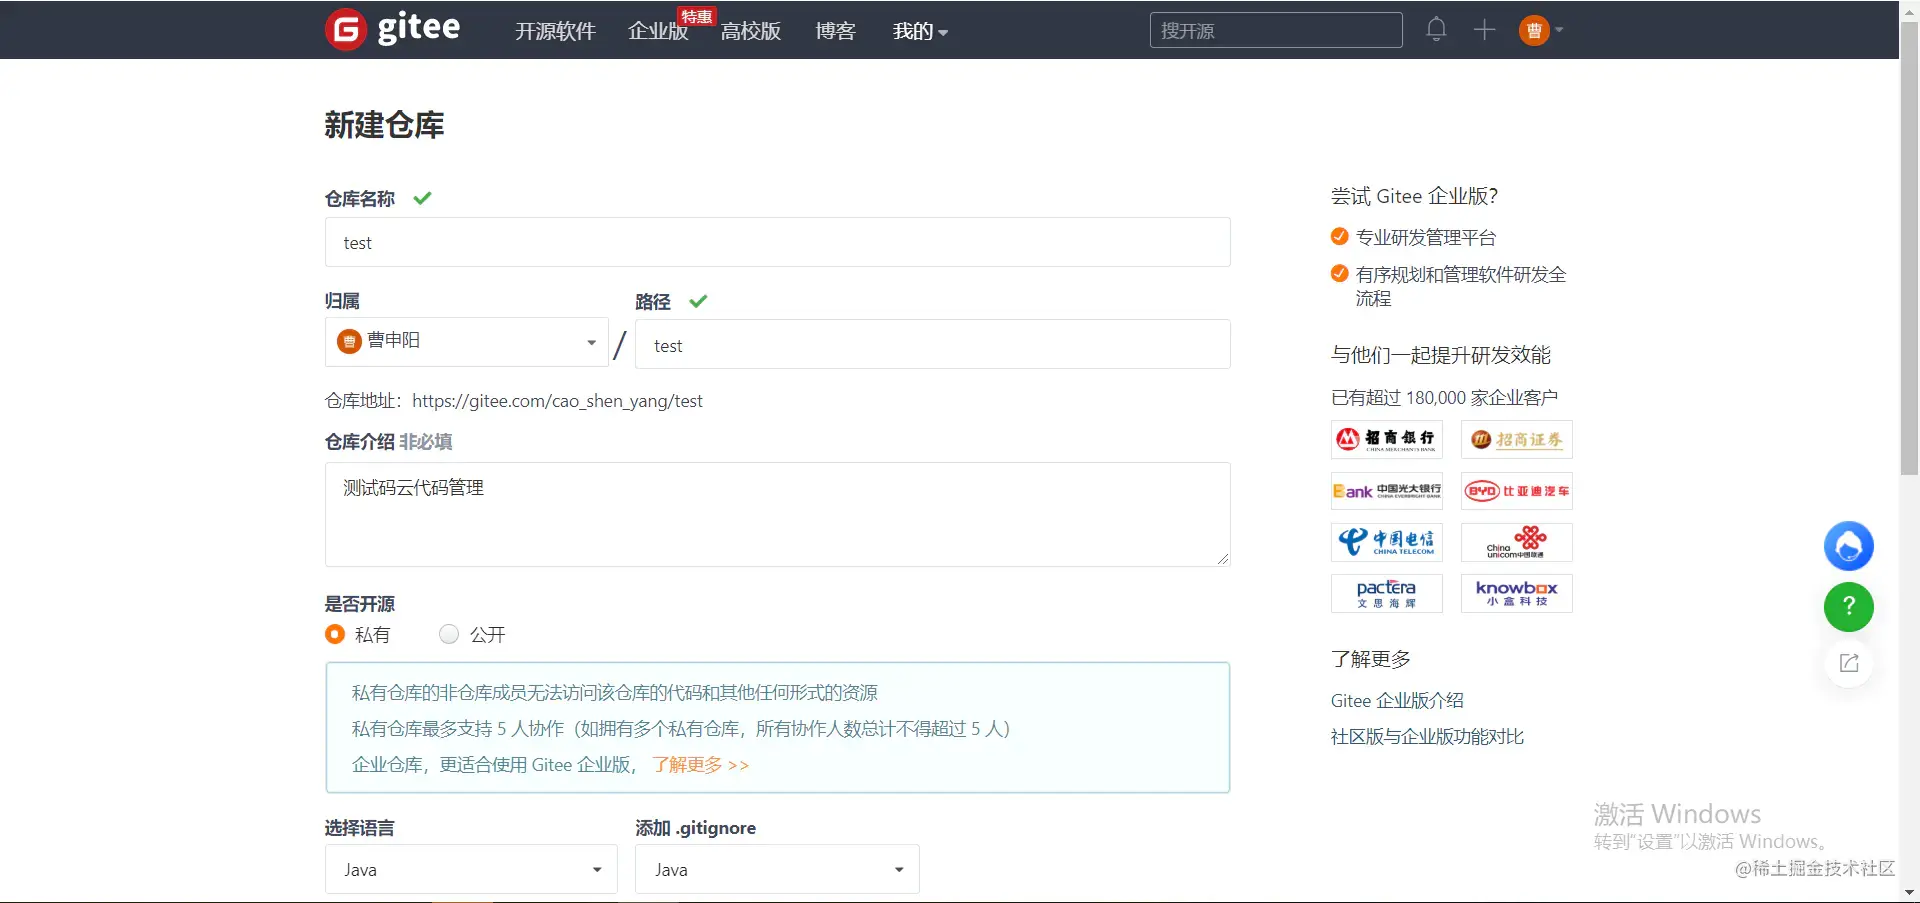
Task: Open the user avatar menu
Action: click(x=1540, y=30)
